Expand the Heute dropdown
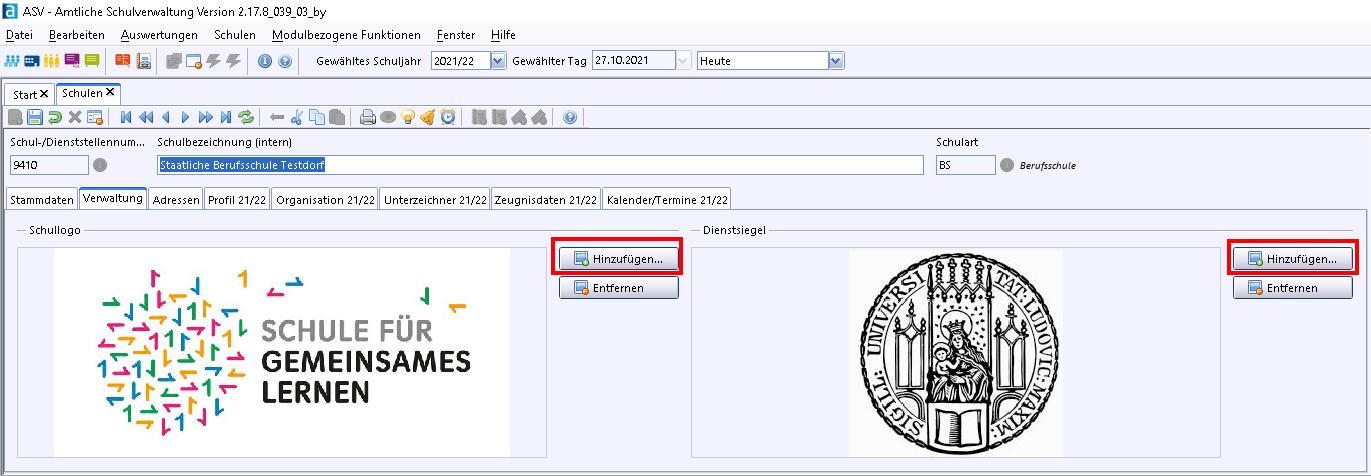 click(837, 61)
